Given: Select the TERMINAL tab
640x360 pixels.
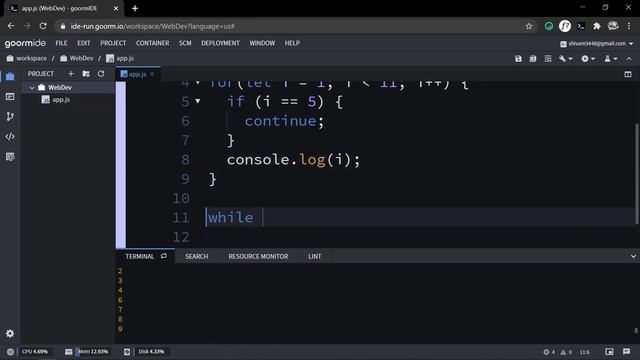Looking at the screenshot, I should [140, 256].
